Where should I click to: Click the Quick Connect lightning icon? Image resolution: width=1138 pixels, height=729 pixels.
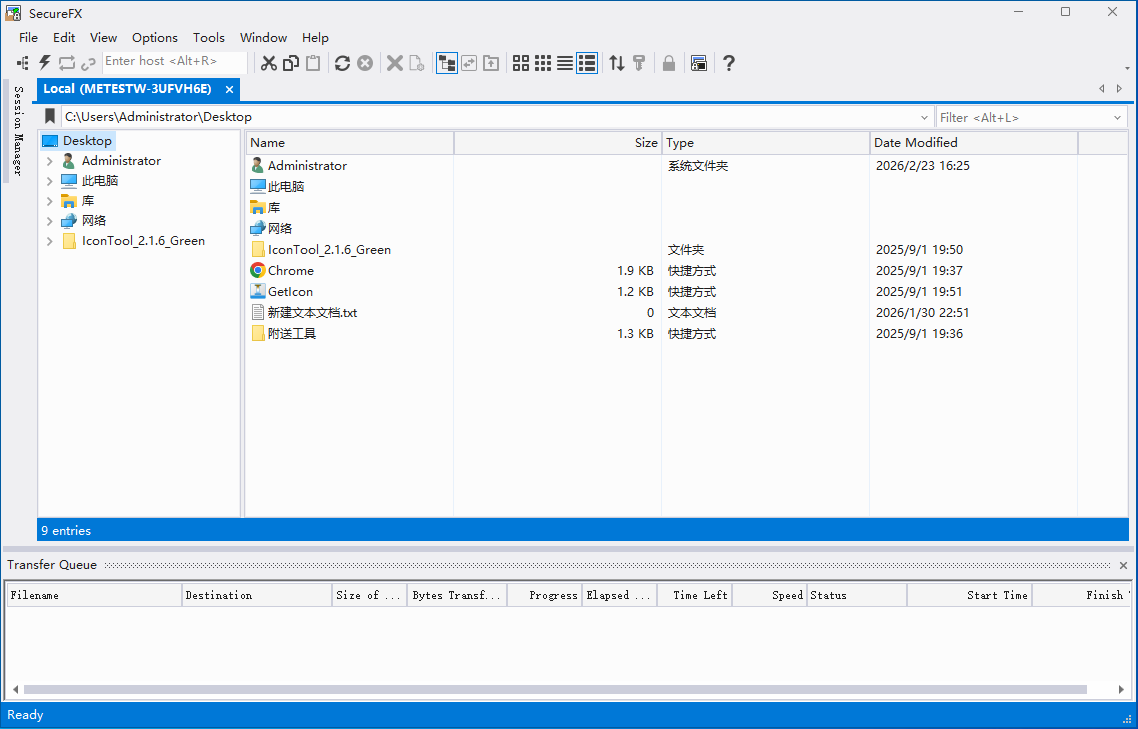point(45,63)
